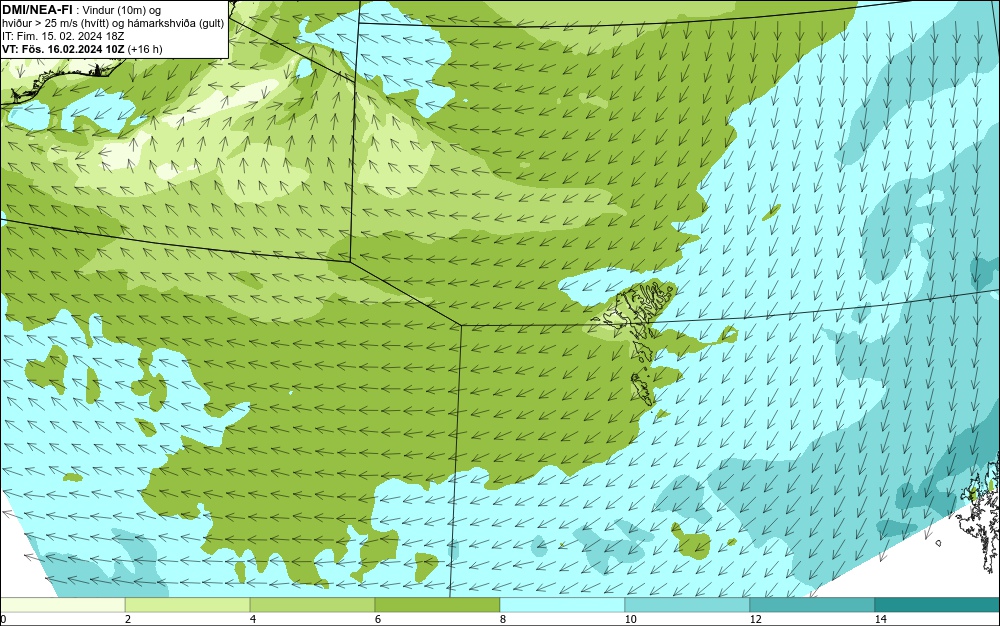The height and width of the screenshot is (626, 1000).
Task: Click the Shetland coastline outline at right edge
Action: pyautogui.click(x=978, y=513)
